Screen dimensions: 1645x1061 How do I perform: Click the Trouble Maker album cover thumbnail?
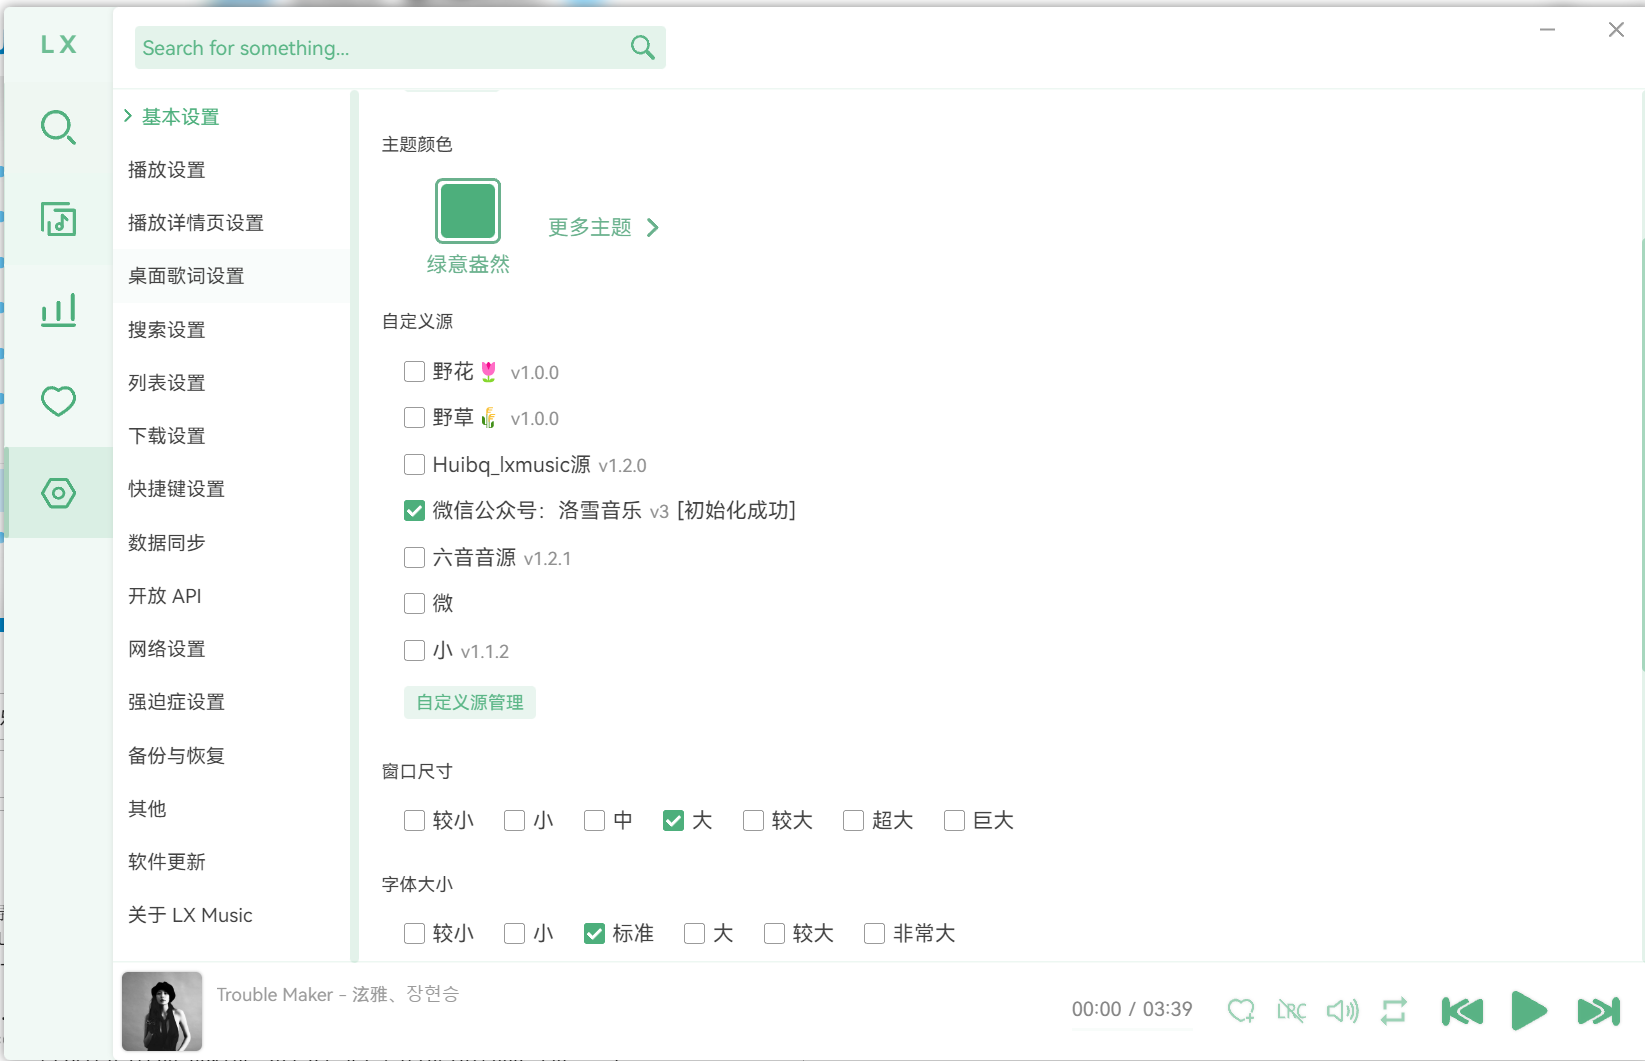tap(162, 1011)
